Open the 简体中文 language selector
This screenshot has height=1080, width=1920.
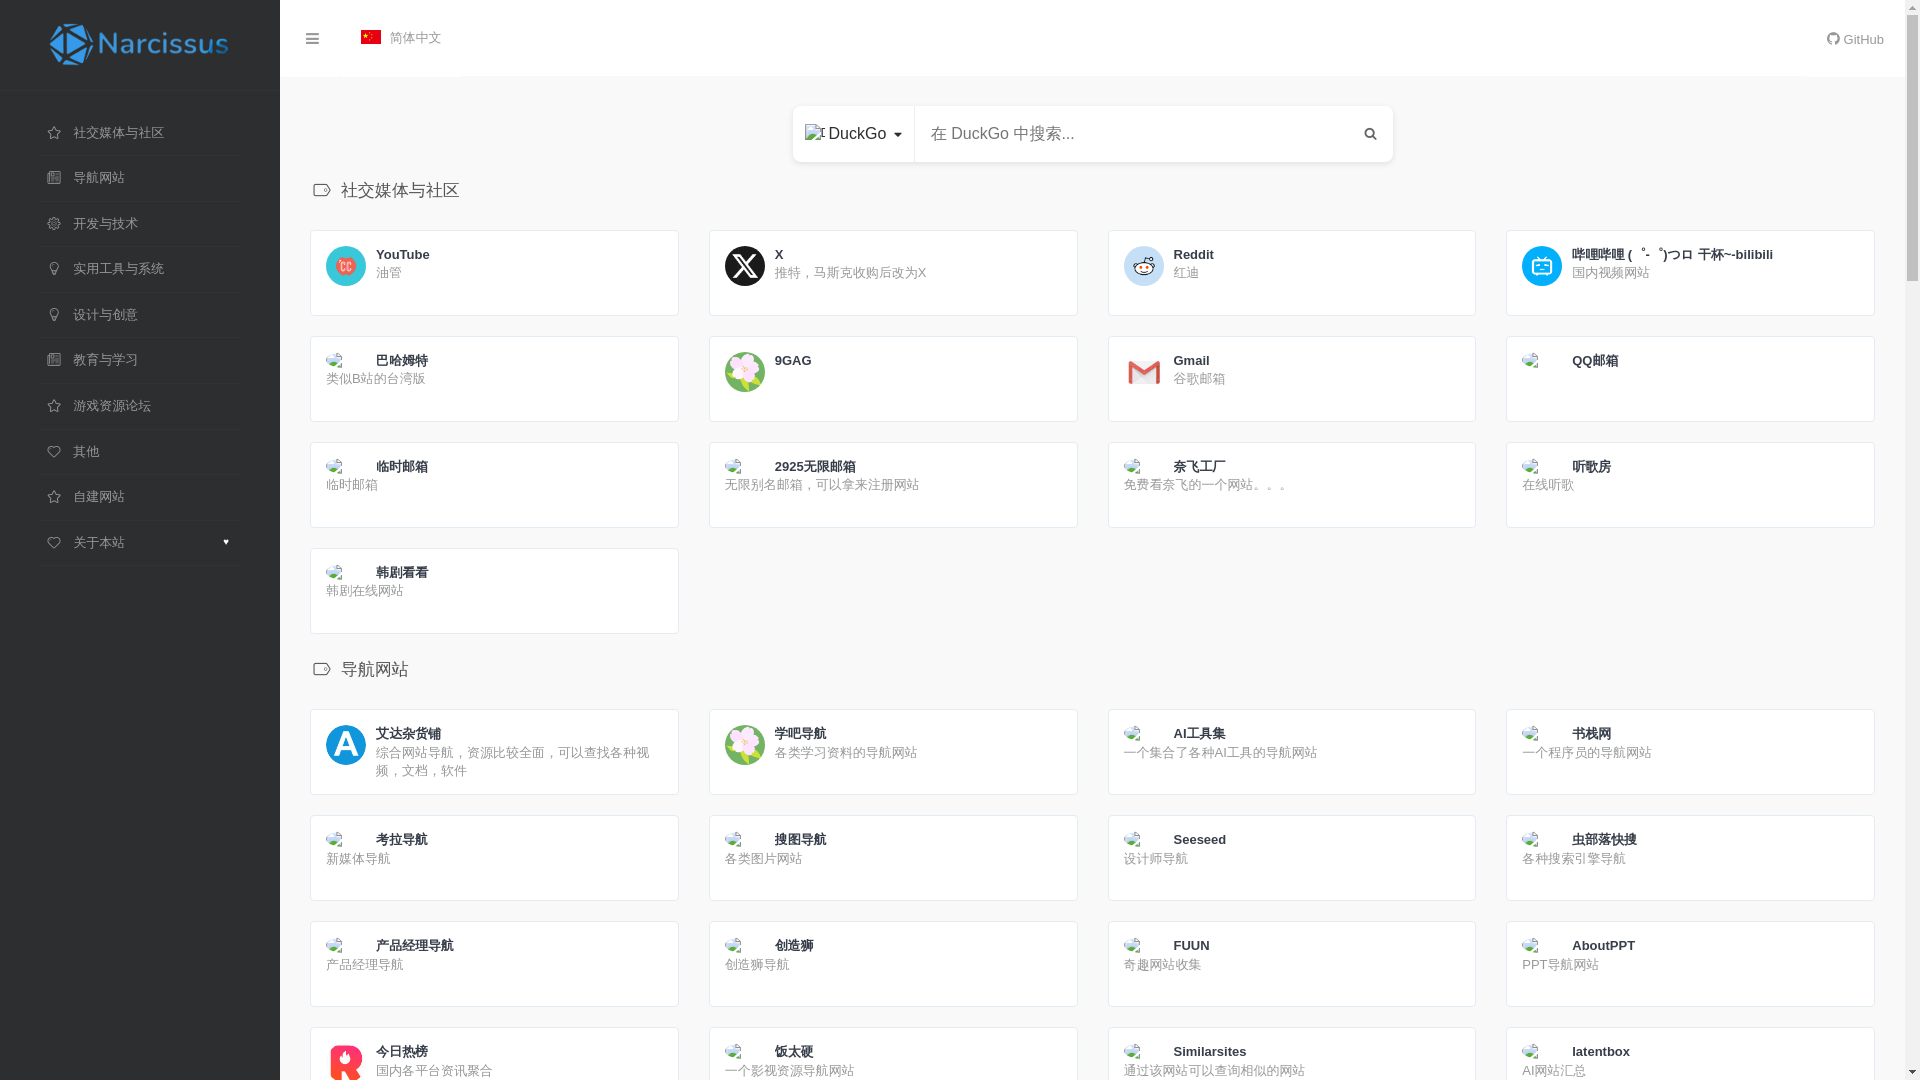401,38
